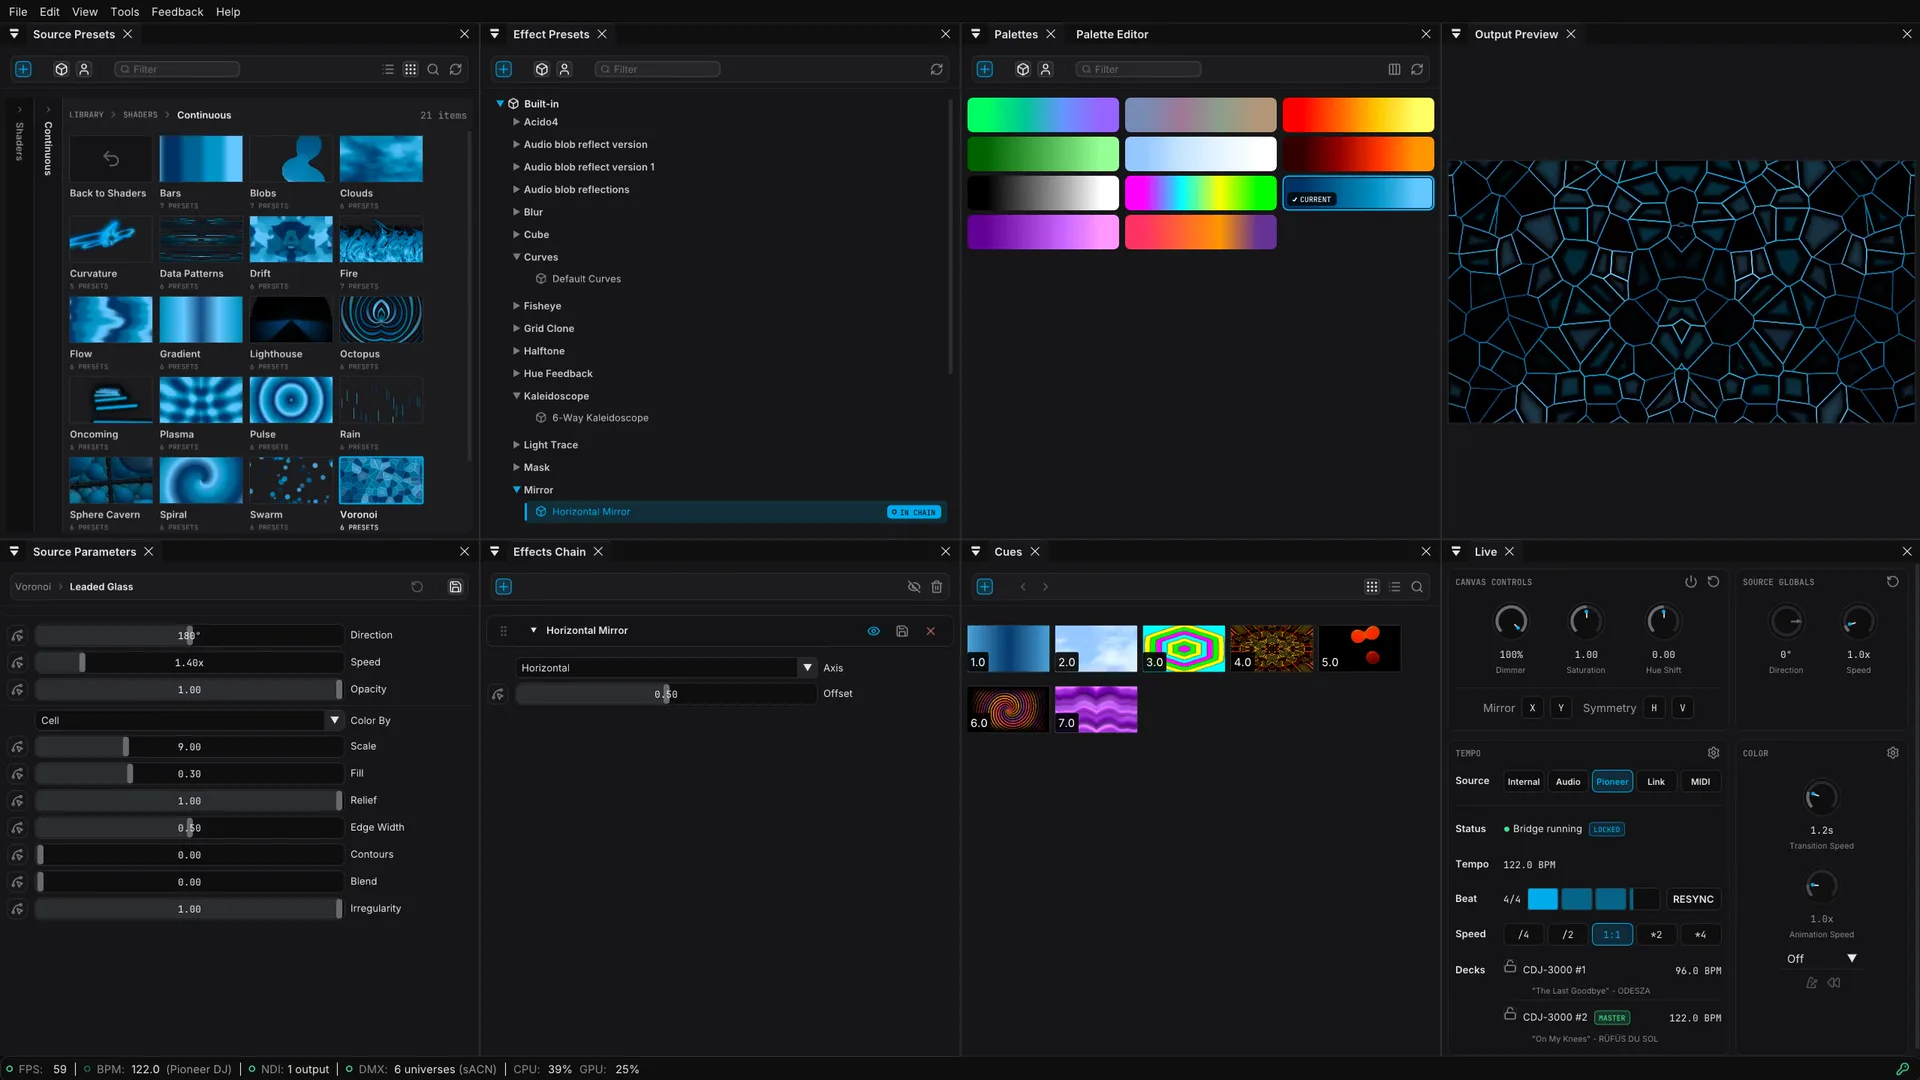Add new effect preset with plus icon
Viewport: 1920px width, 1080px height.
coord(504,69)
